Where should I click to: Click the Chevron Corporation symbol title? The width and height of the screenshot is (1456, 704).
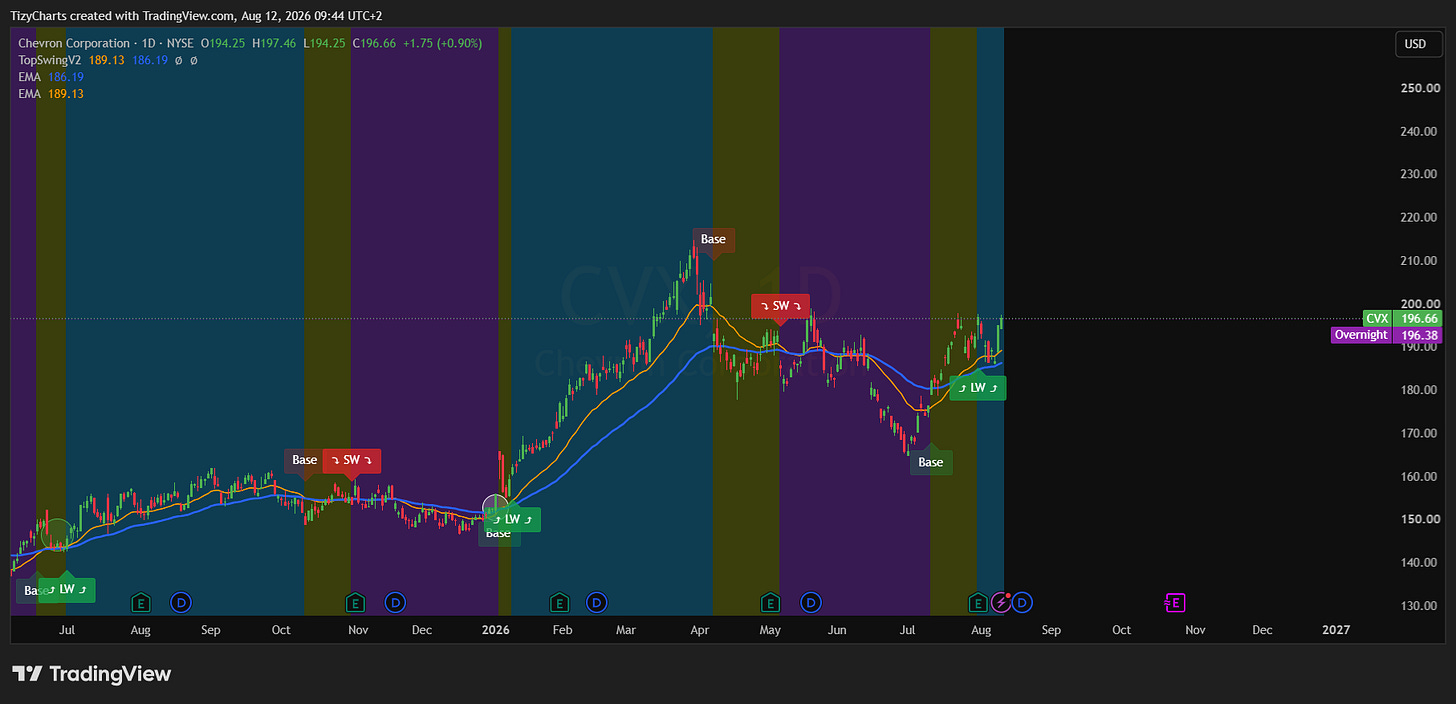(74, 44)
